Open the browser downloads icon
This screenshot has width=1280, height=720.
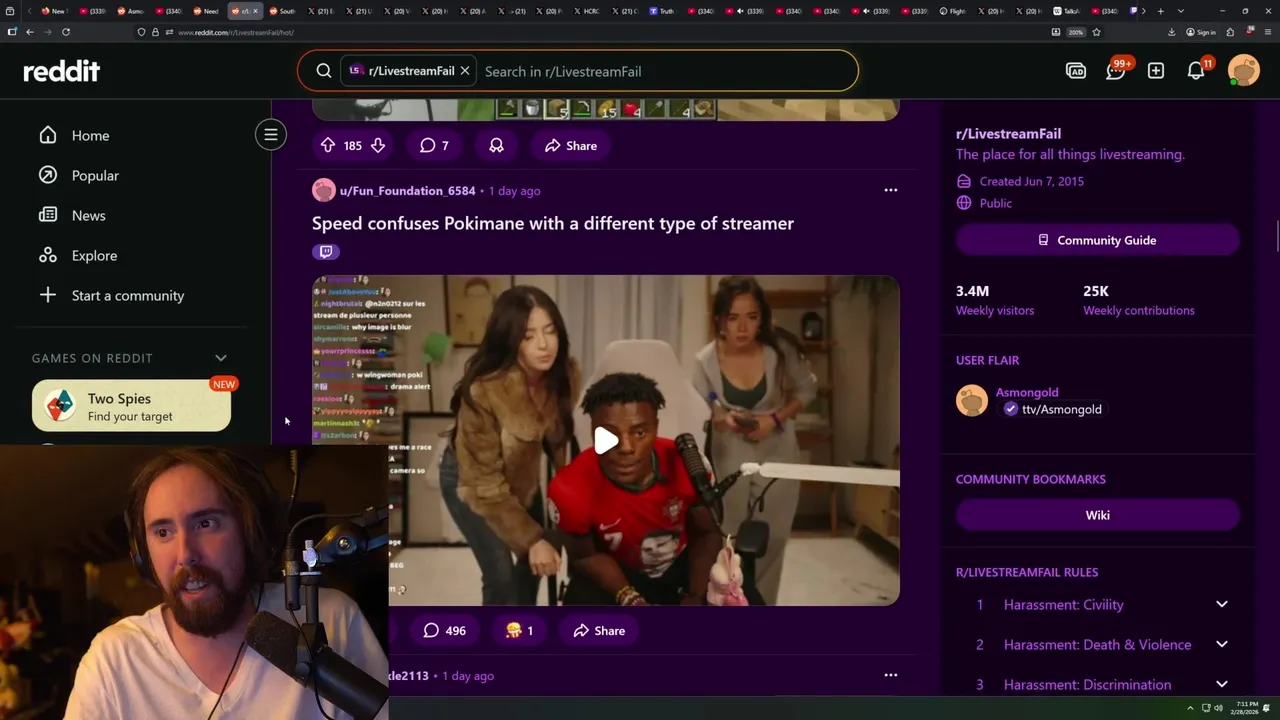[1171, 32]
